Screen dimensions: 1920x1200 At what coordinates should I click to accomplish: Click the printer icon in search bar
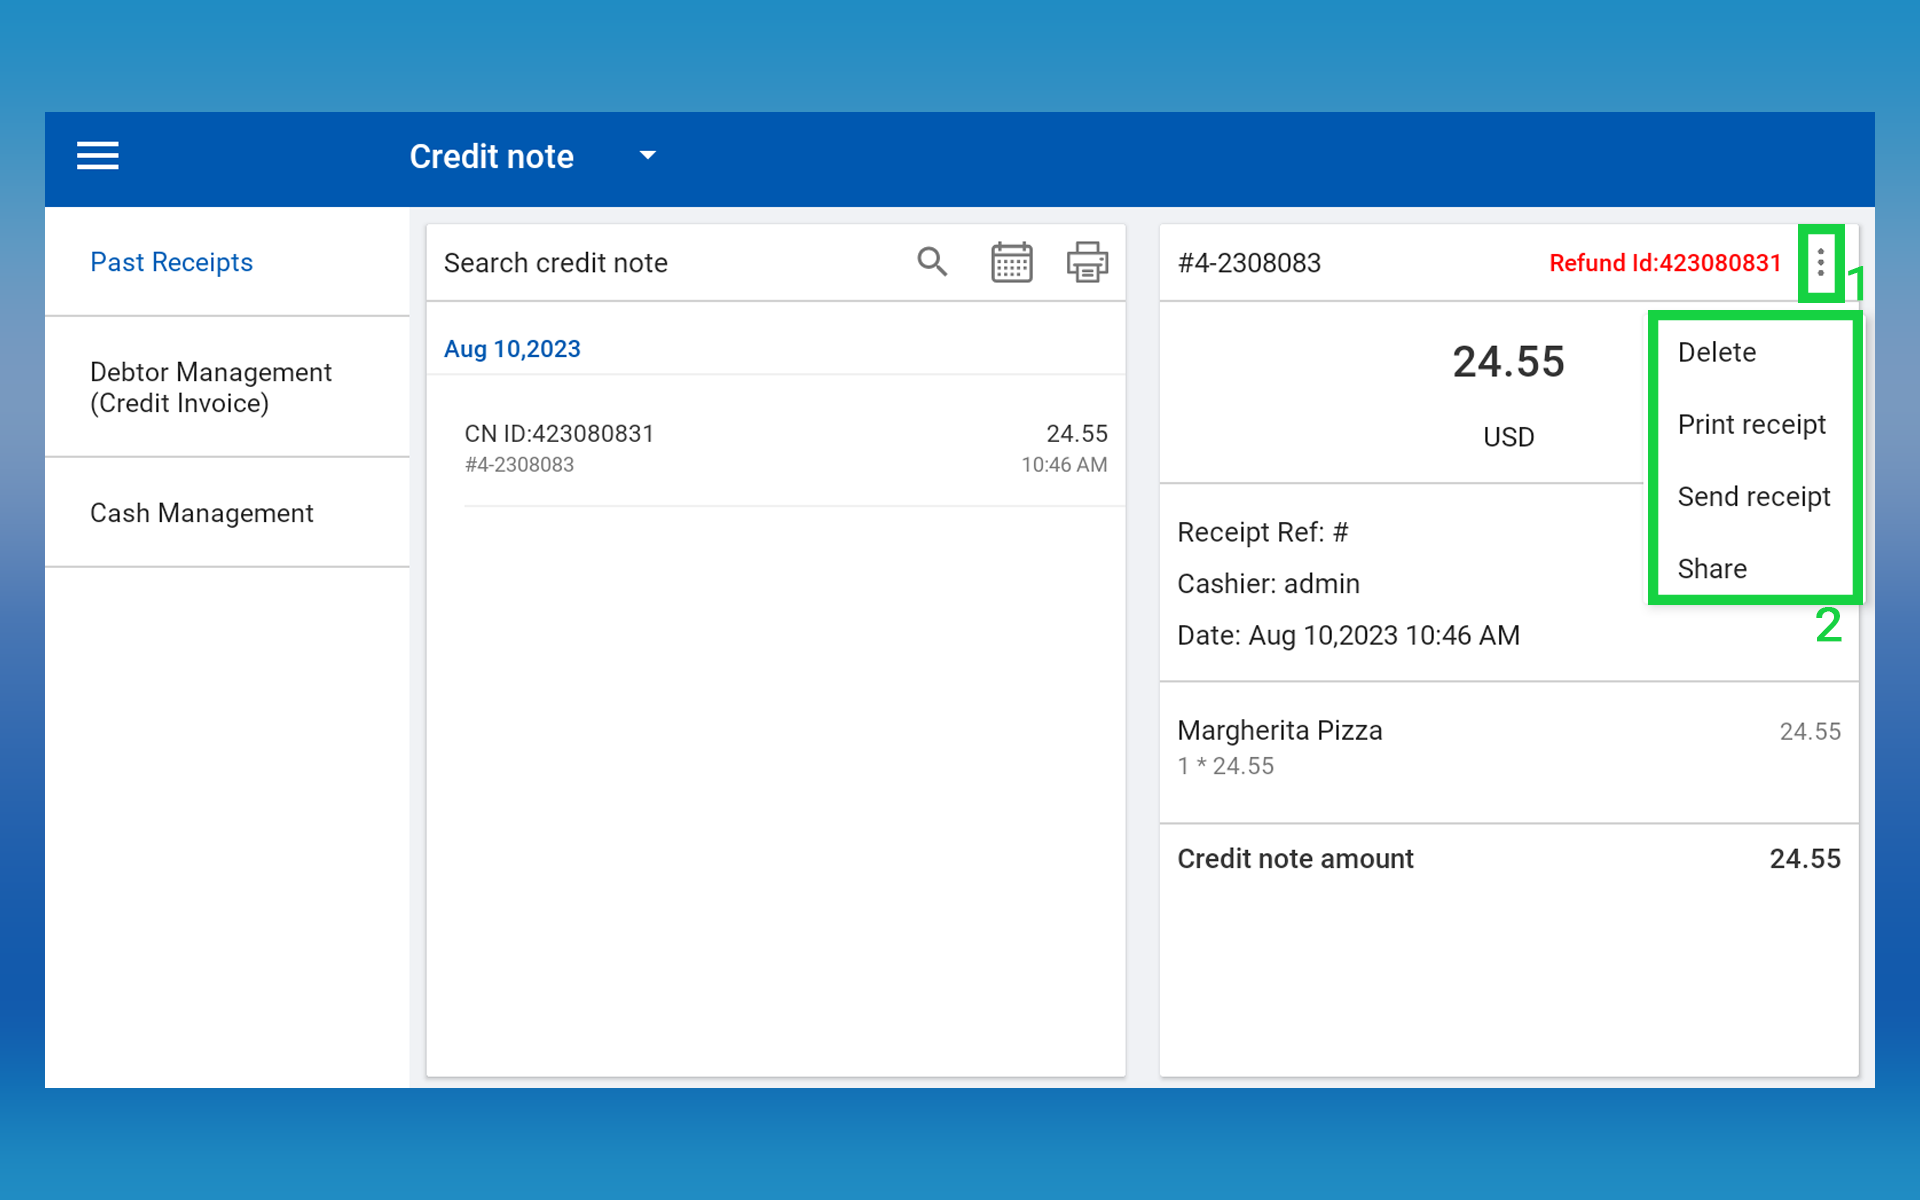pyautogui.click(x=1087, y=263)
